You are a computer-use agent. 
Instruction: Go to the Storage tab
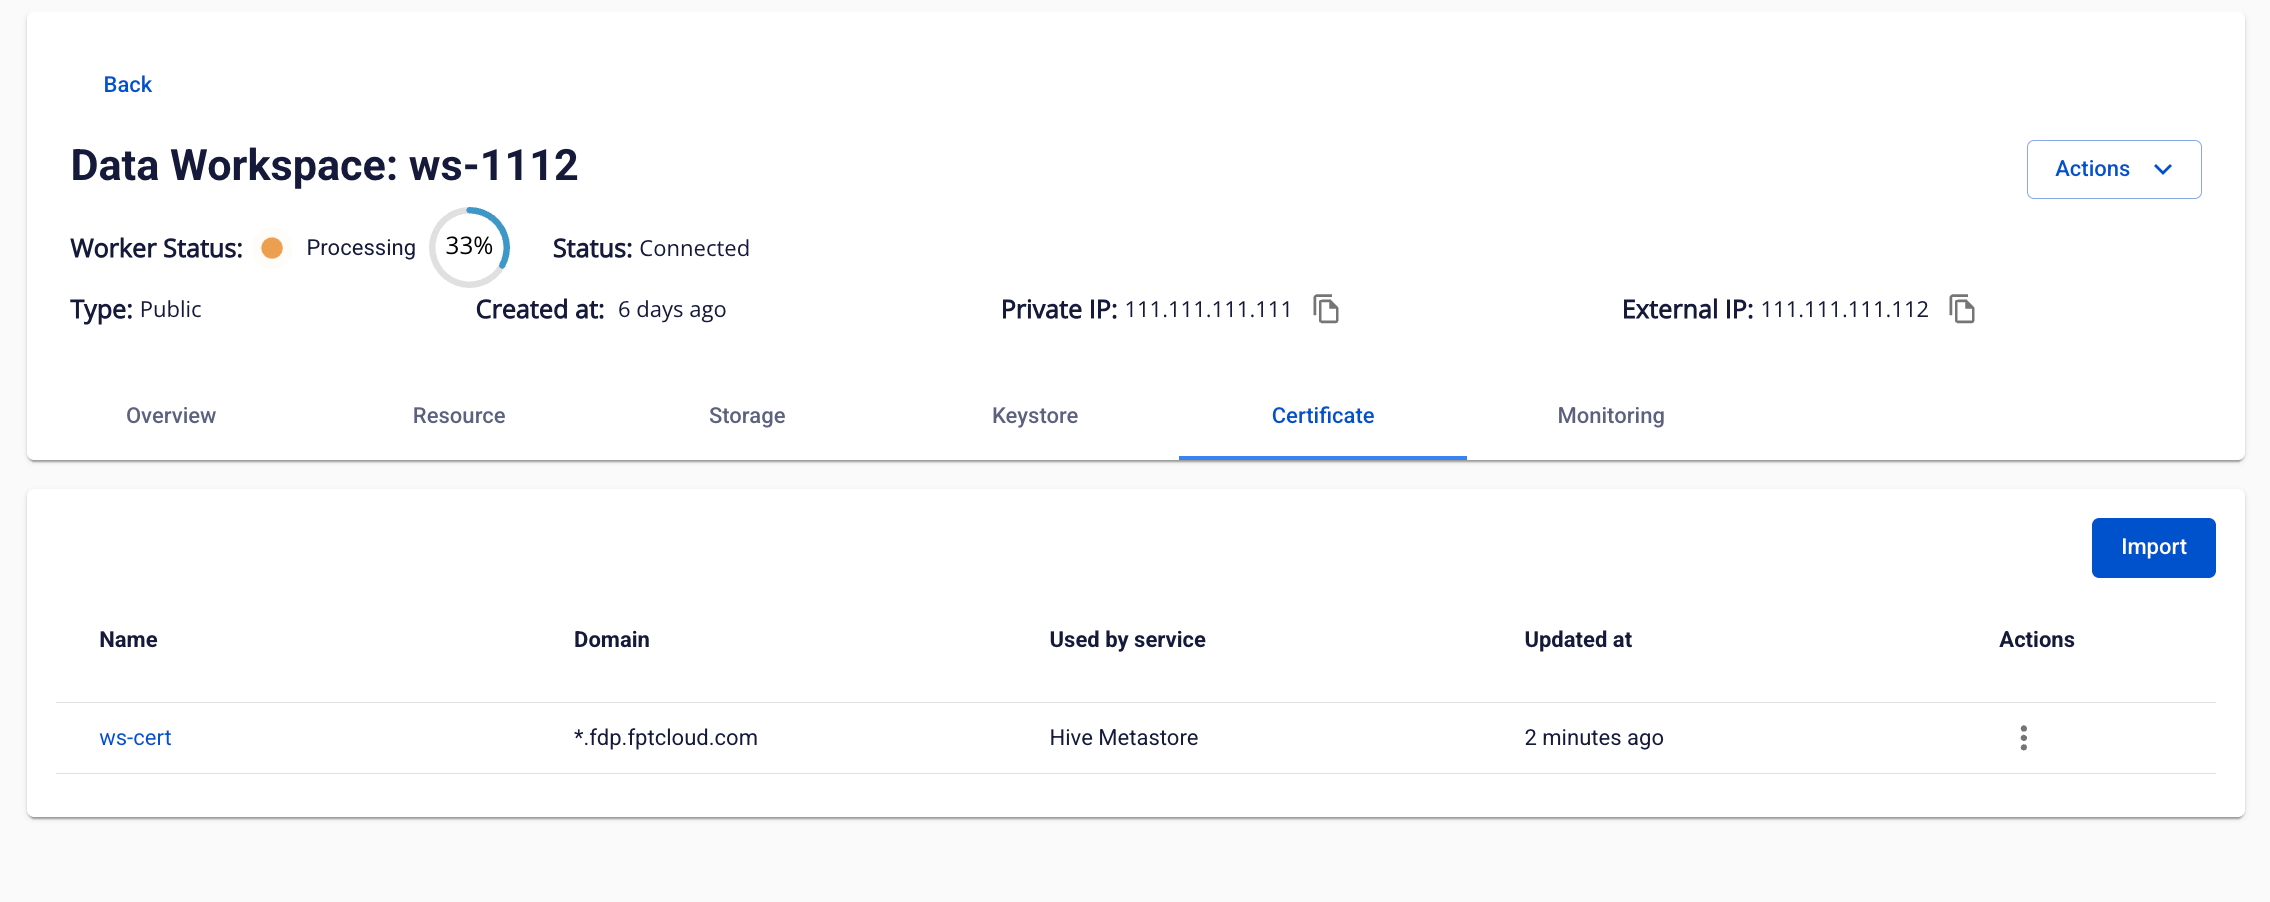[x=747, y=416]
